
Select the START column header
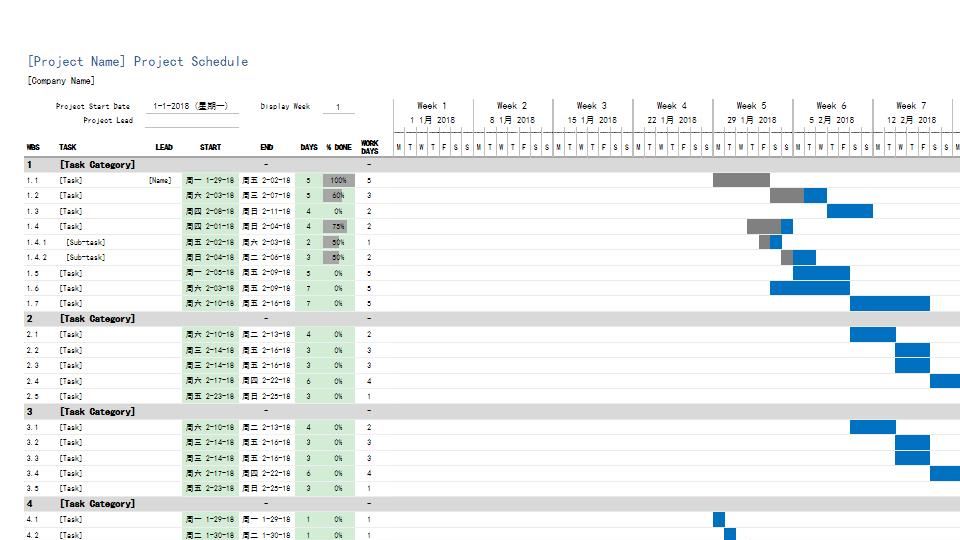click(210, 147)
